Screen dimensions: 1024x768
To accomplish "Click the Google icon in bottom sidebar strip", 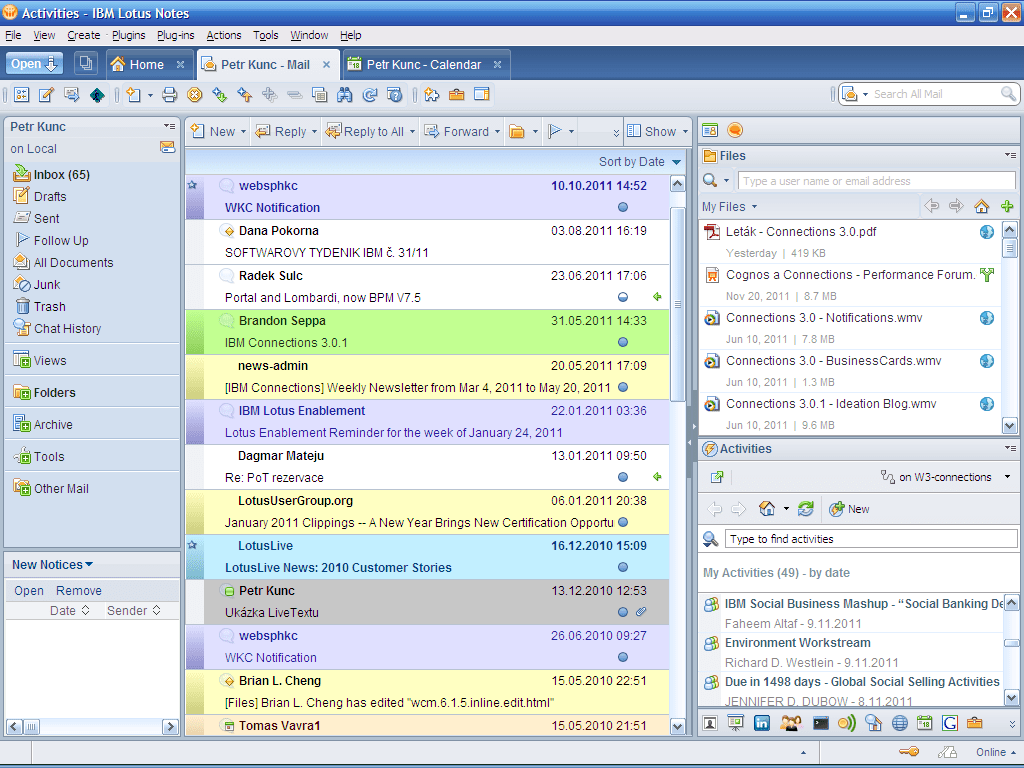I will coord(950,723).
